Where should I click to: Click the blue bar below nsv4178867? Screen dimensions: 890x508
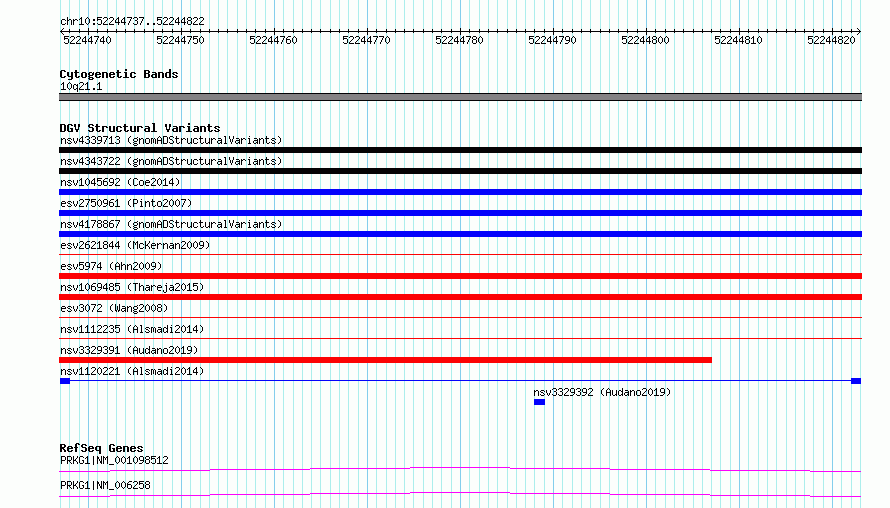click(460, 234)
